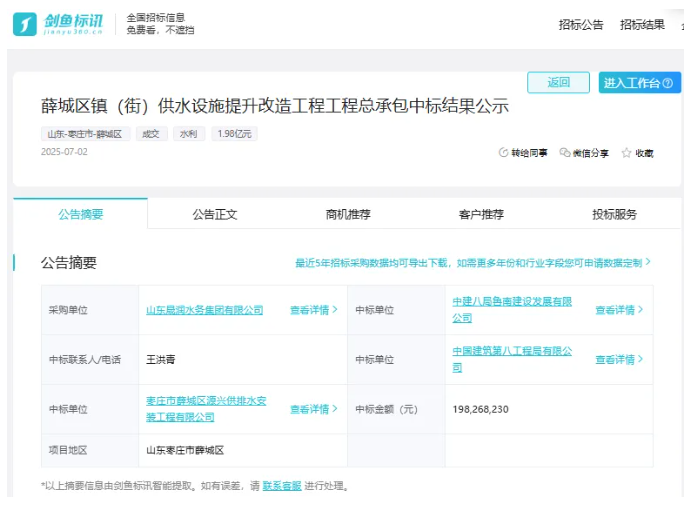Click the 微信分享 WeChat share icon

click(x=565, y=153)
